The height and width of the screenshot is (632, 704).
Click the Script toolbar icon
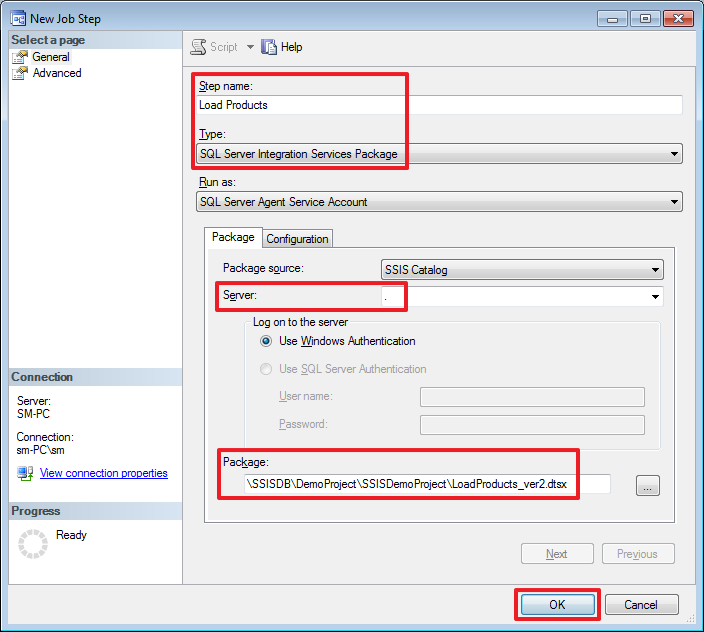tap(198, 47)
